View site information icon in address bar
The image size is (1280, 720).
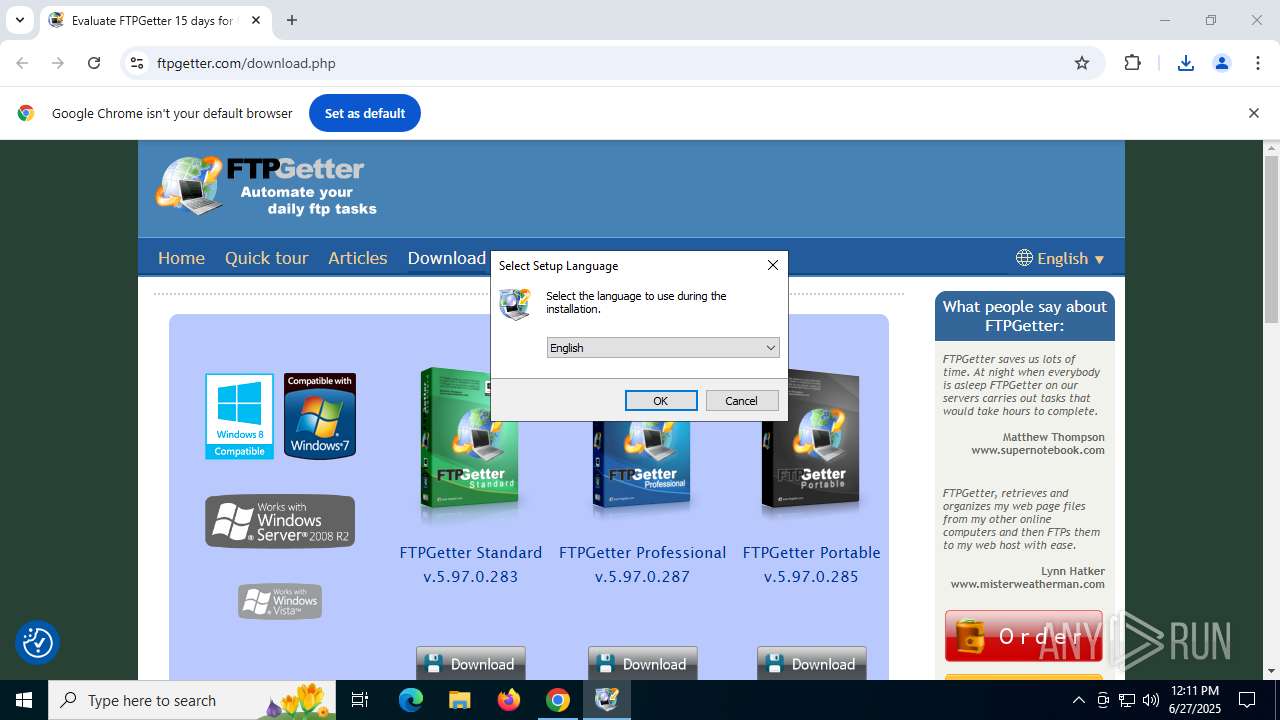[137, 63]
